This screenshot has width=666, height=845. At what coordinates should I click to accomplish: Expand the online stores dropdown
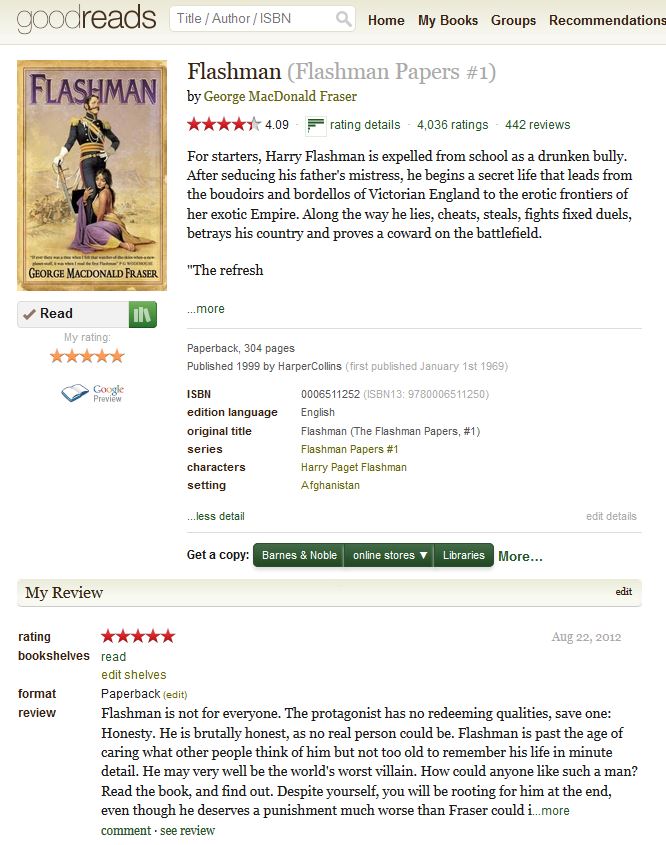click(390, 555)
